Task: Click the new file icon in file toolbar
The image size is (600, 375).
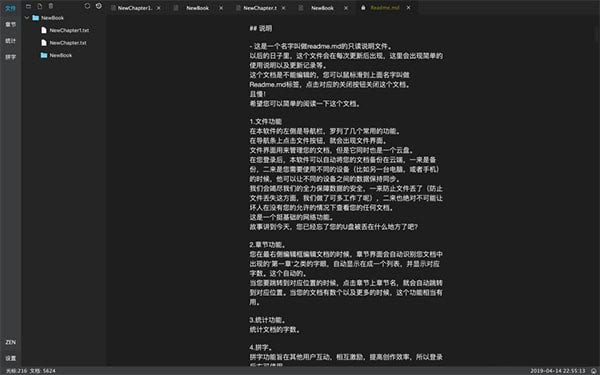Action: tap(40, 6)
